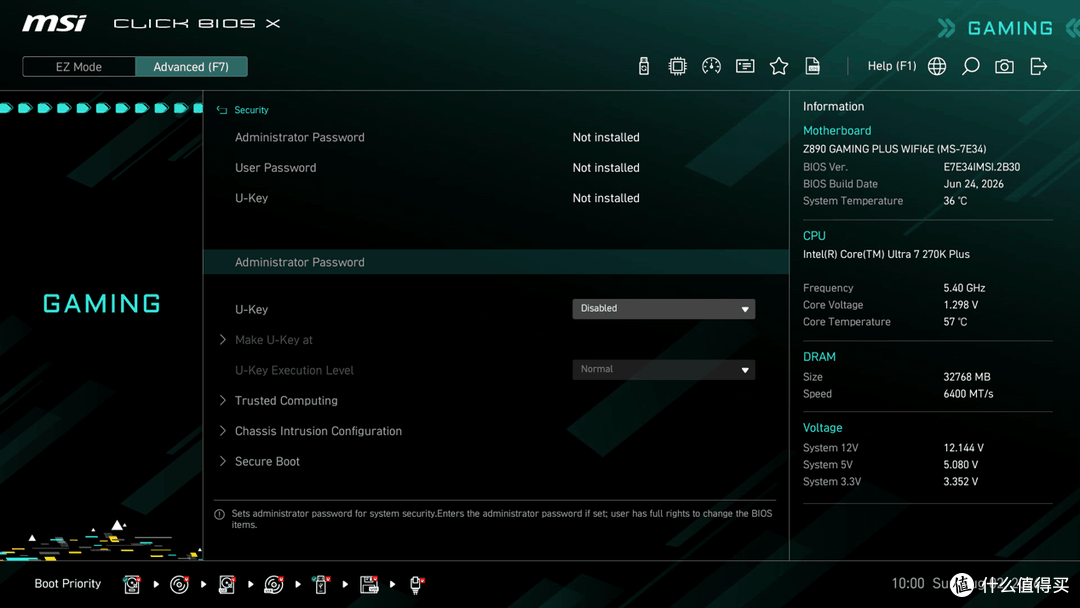This screenshot has width=1080, height=608.
Task: Select the USB hard disk boot icon
Action: tap(227, 585)
